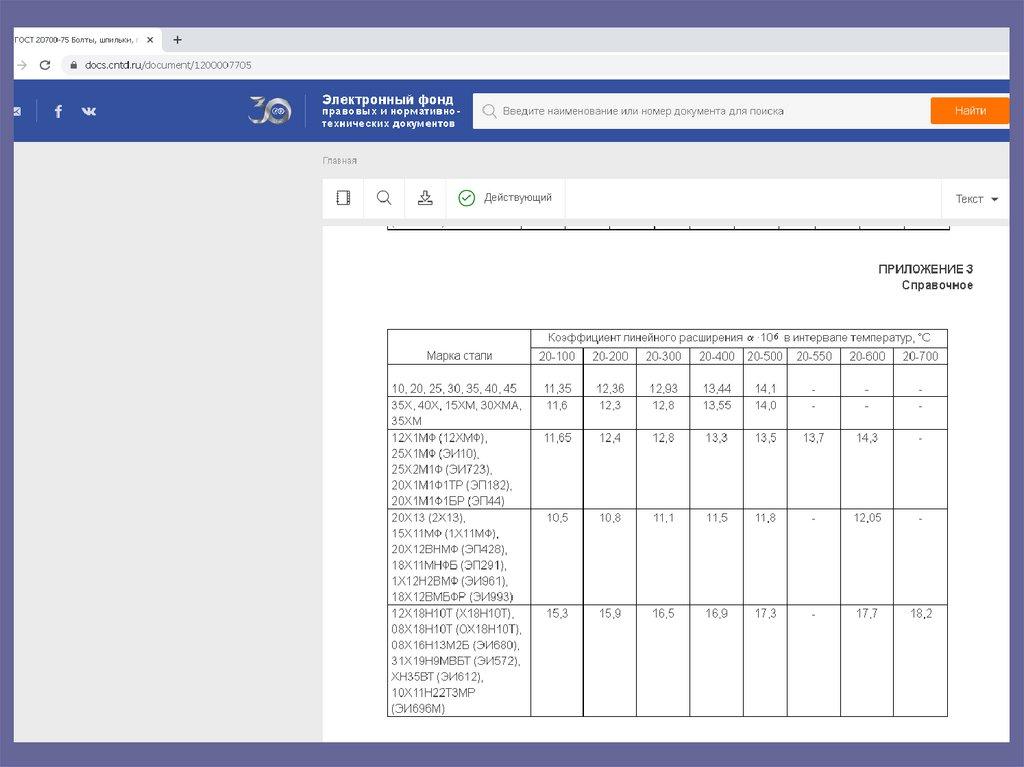Viewport: 1024px width, 767px height.
Task: Open a new browser tab
Action: tap(177, 40)
